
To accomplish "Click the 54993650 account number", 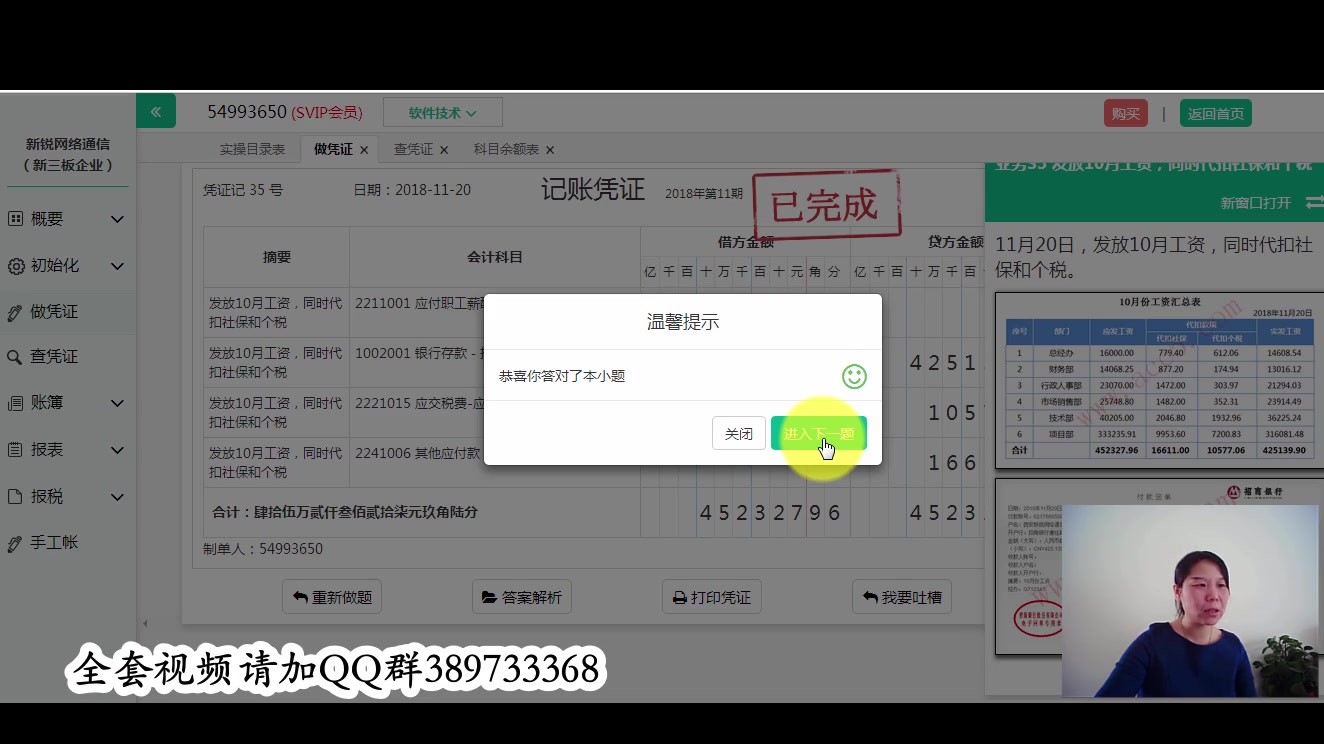I will point(247,112).
